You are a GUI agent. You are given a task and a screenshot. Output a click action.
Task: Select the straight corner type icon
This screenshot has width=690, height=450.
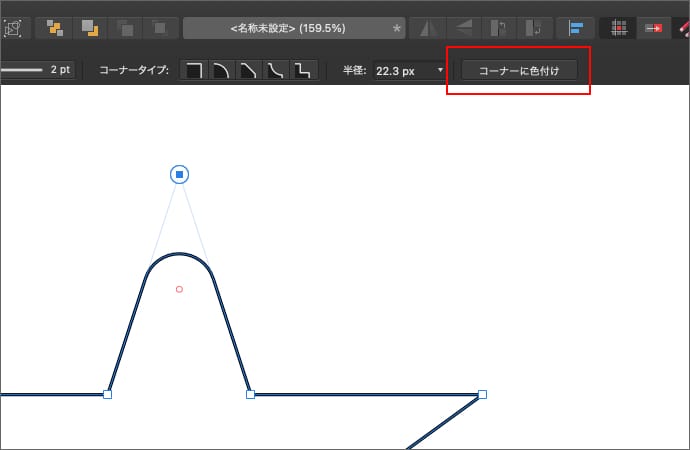click(194, 71)
